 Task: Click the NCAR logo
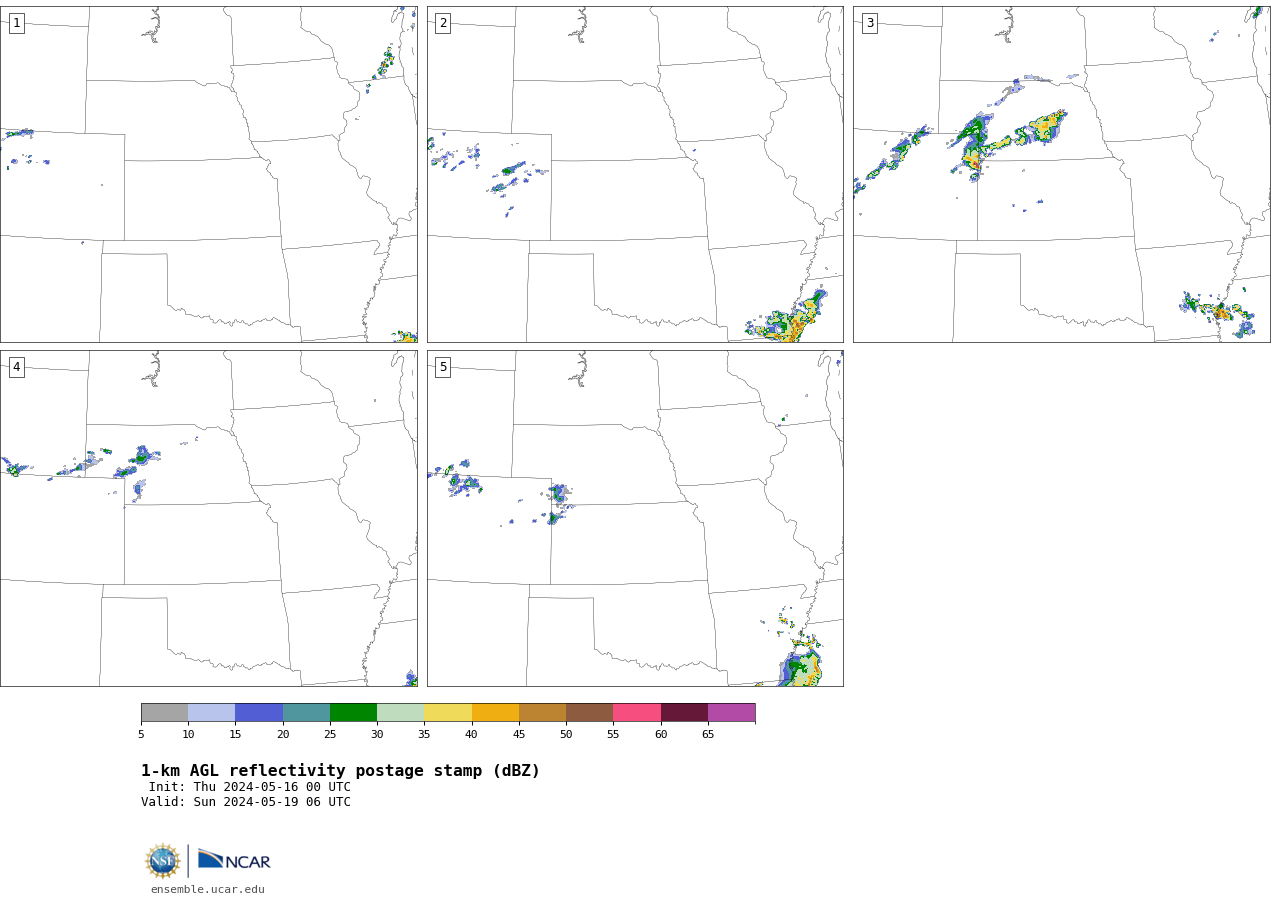[234, 860]
